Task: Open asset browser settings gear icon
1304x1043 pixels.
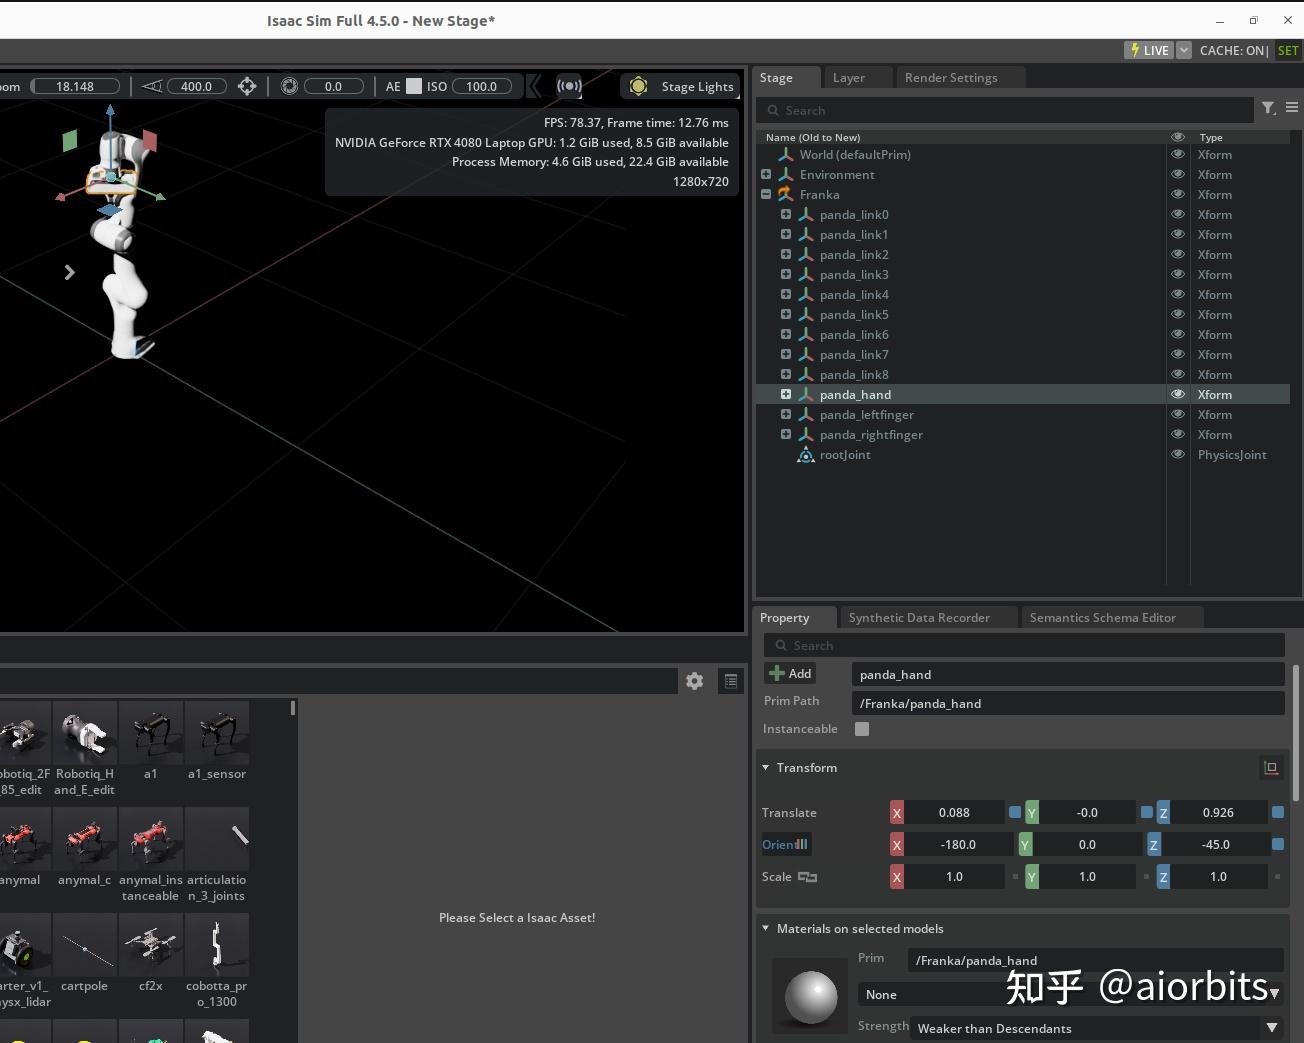Action: [694, 681]
